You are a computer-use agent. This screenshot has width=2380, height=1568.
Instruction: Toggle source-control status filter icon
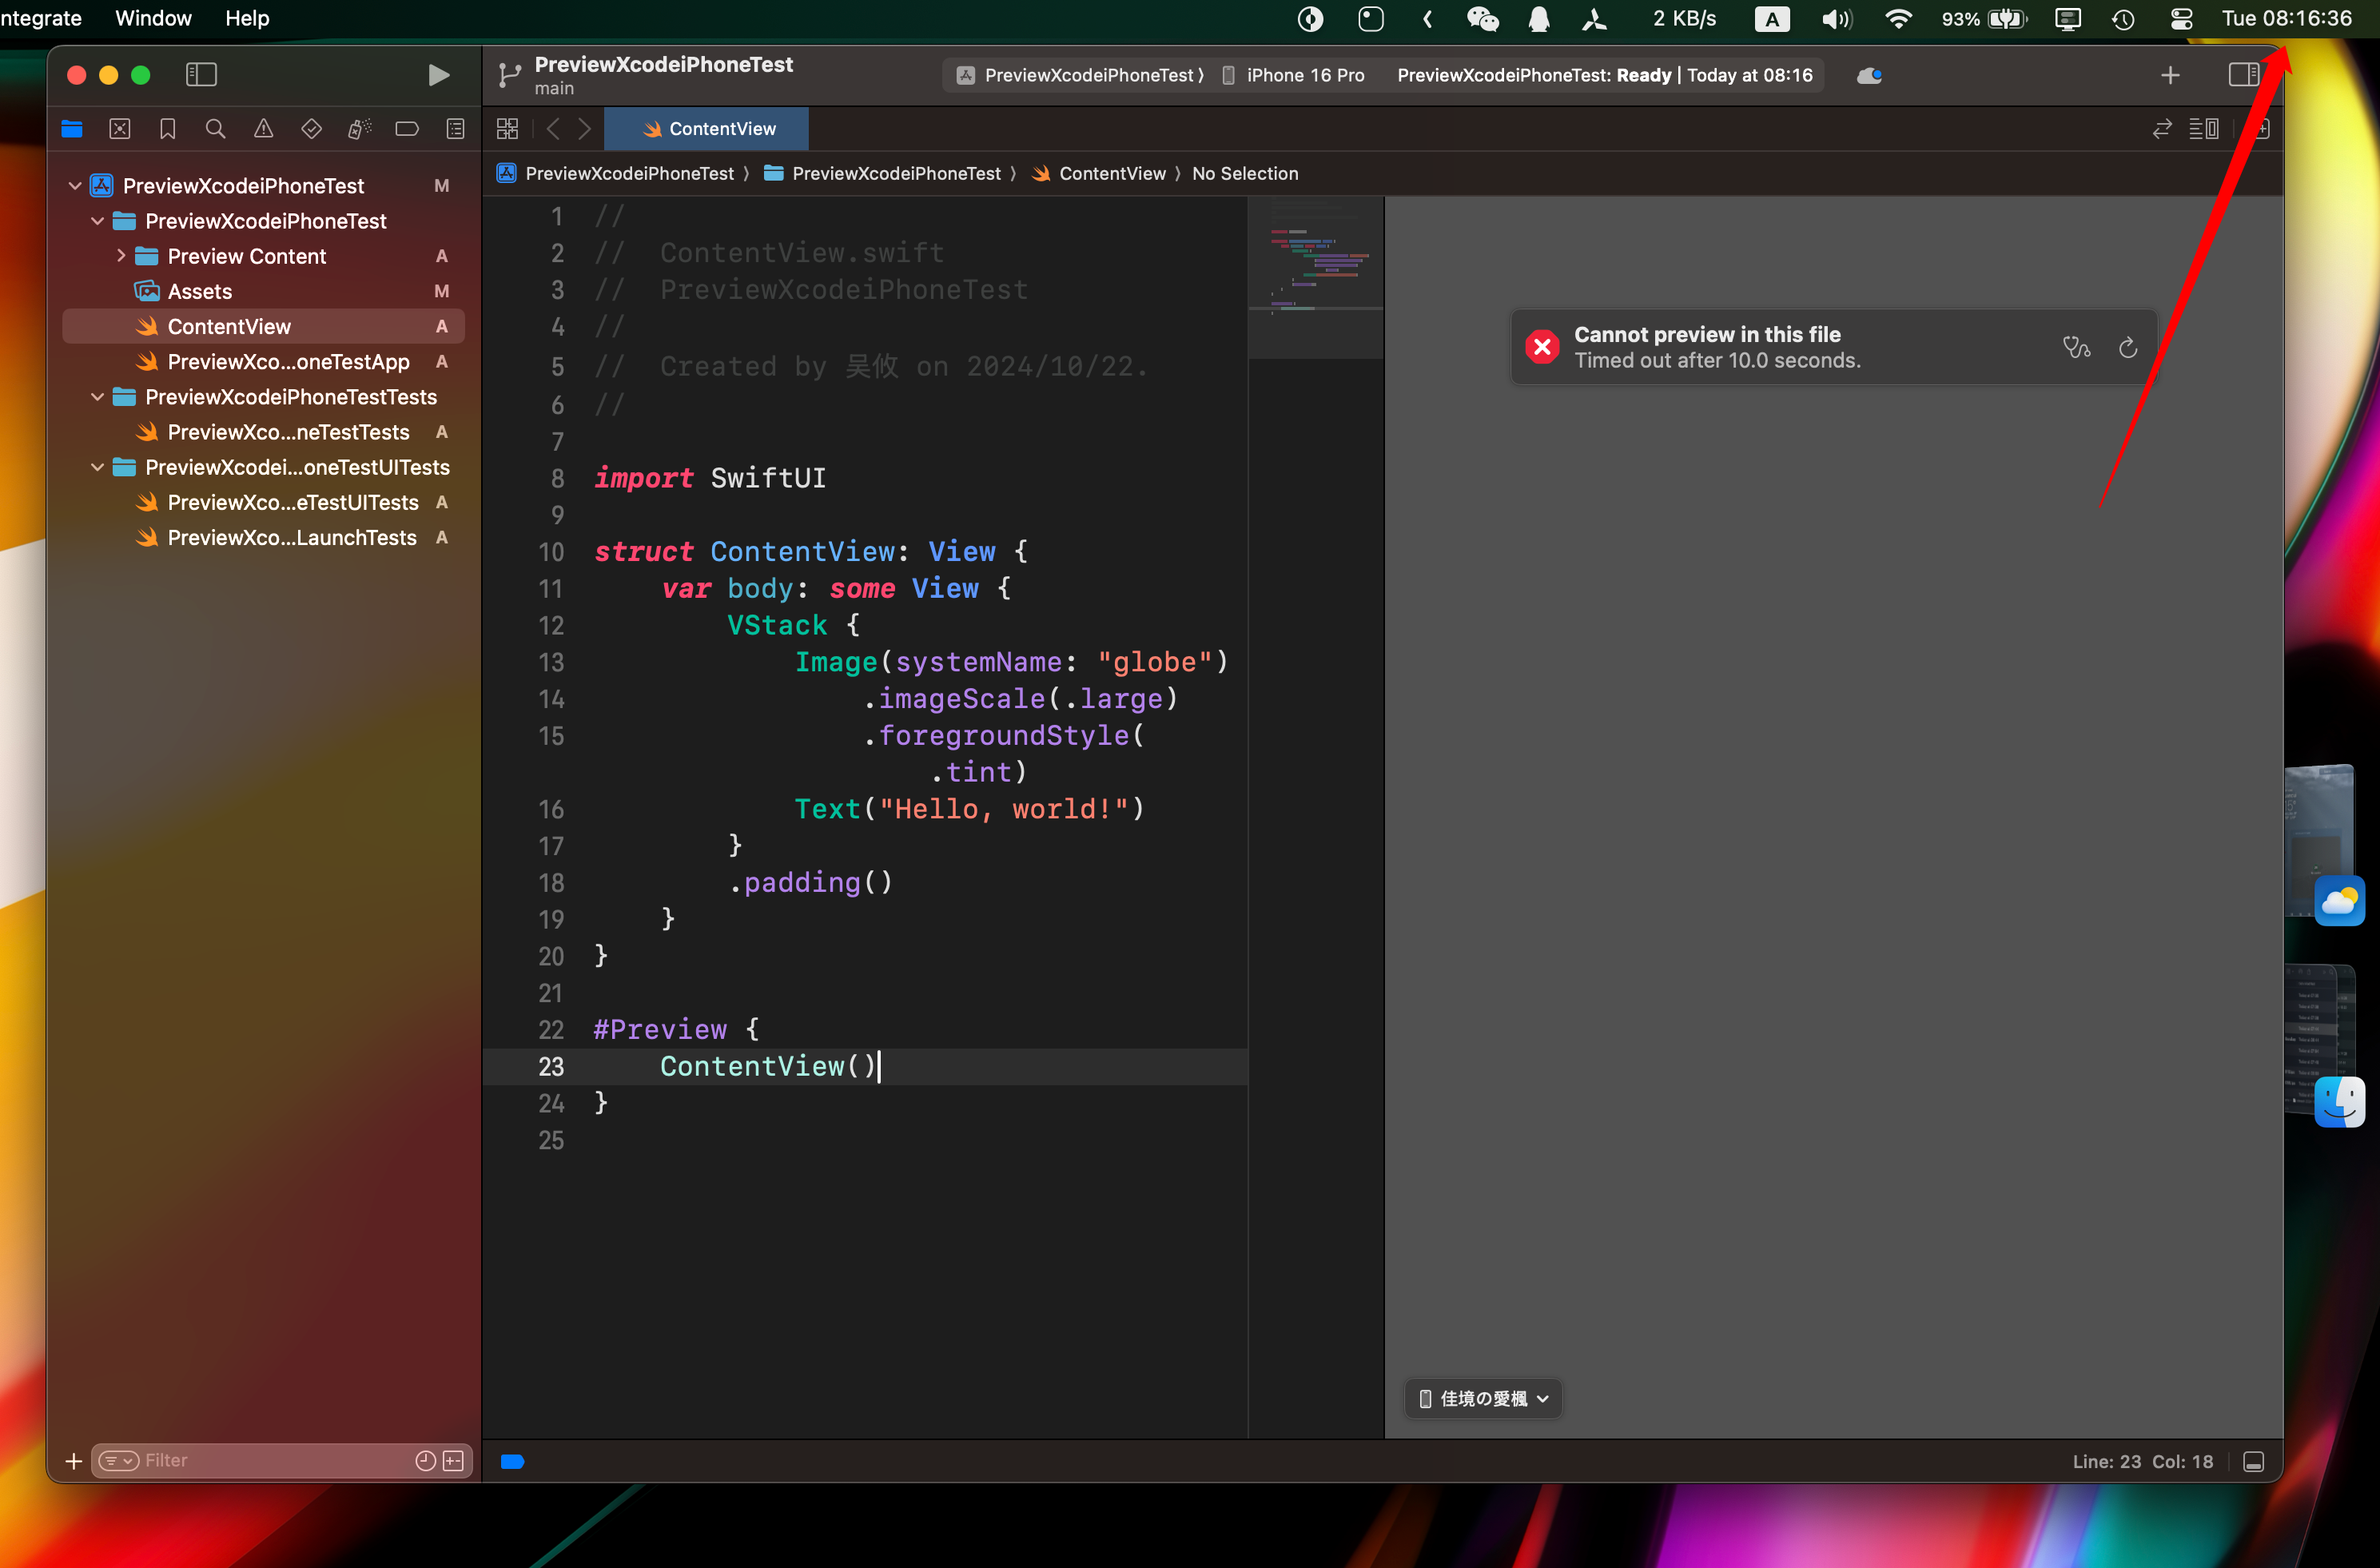click(x=453, y=1461)
